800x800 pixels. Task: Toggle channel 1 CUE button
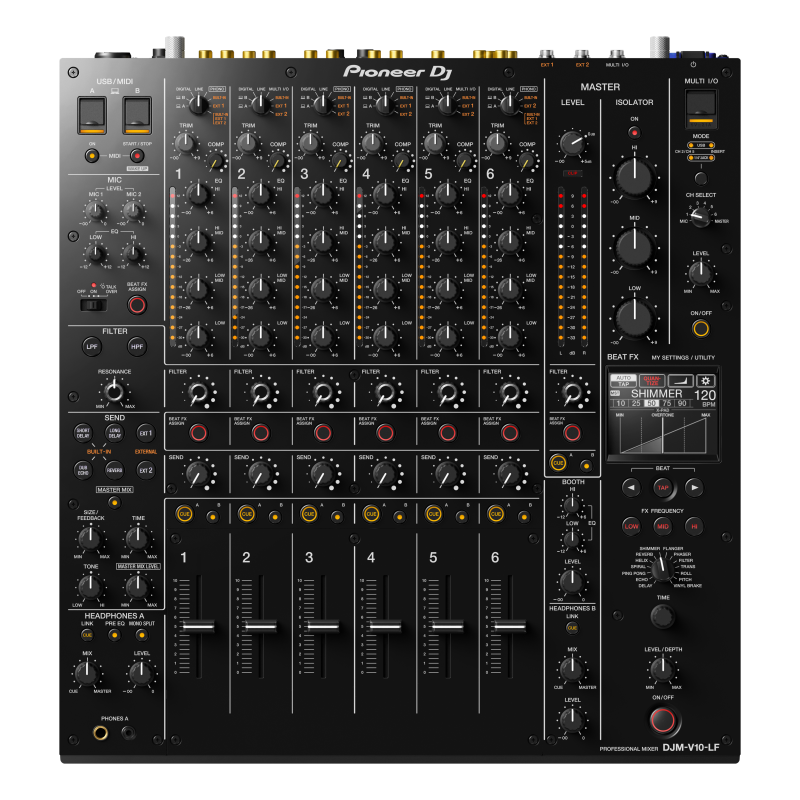(x=185, y=514)
